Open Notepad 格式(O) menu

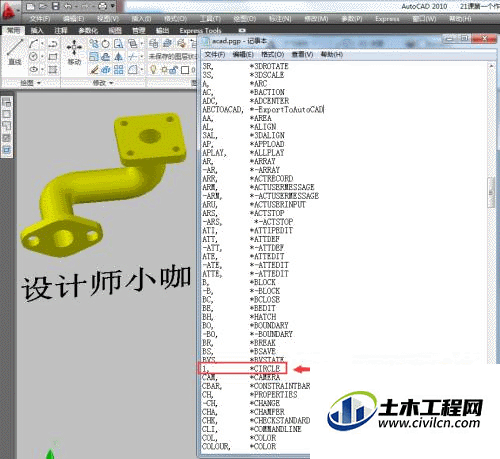click(272, 54)
